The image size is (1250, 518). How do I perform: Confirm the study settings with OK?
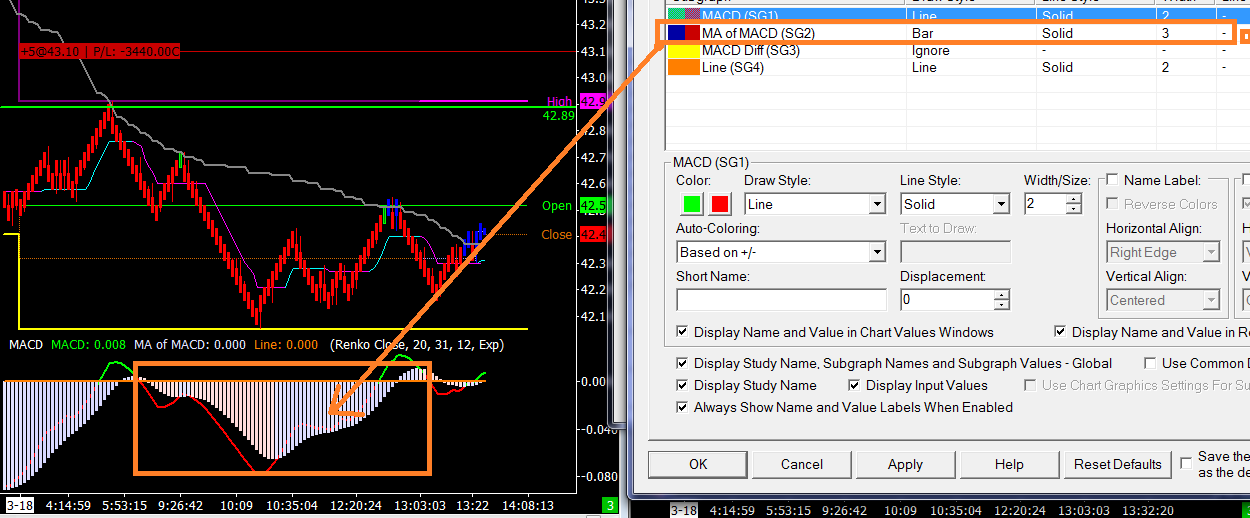(x=698, y=464)
